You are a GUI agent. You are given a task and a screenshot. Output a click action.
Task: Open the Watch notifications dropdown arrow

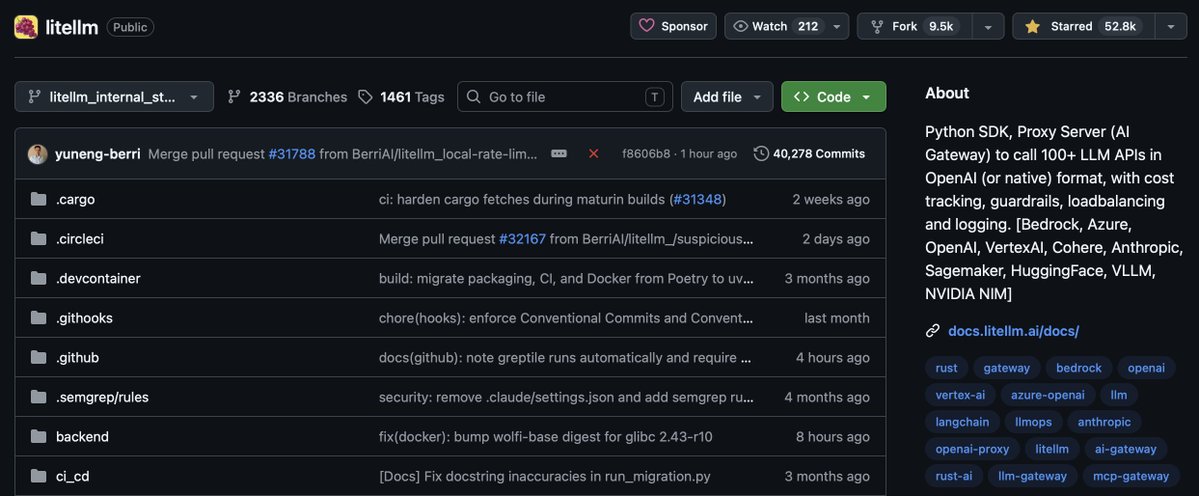(x=837, y=26)
